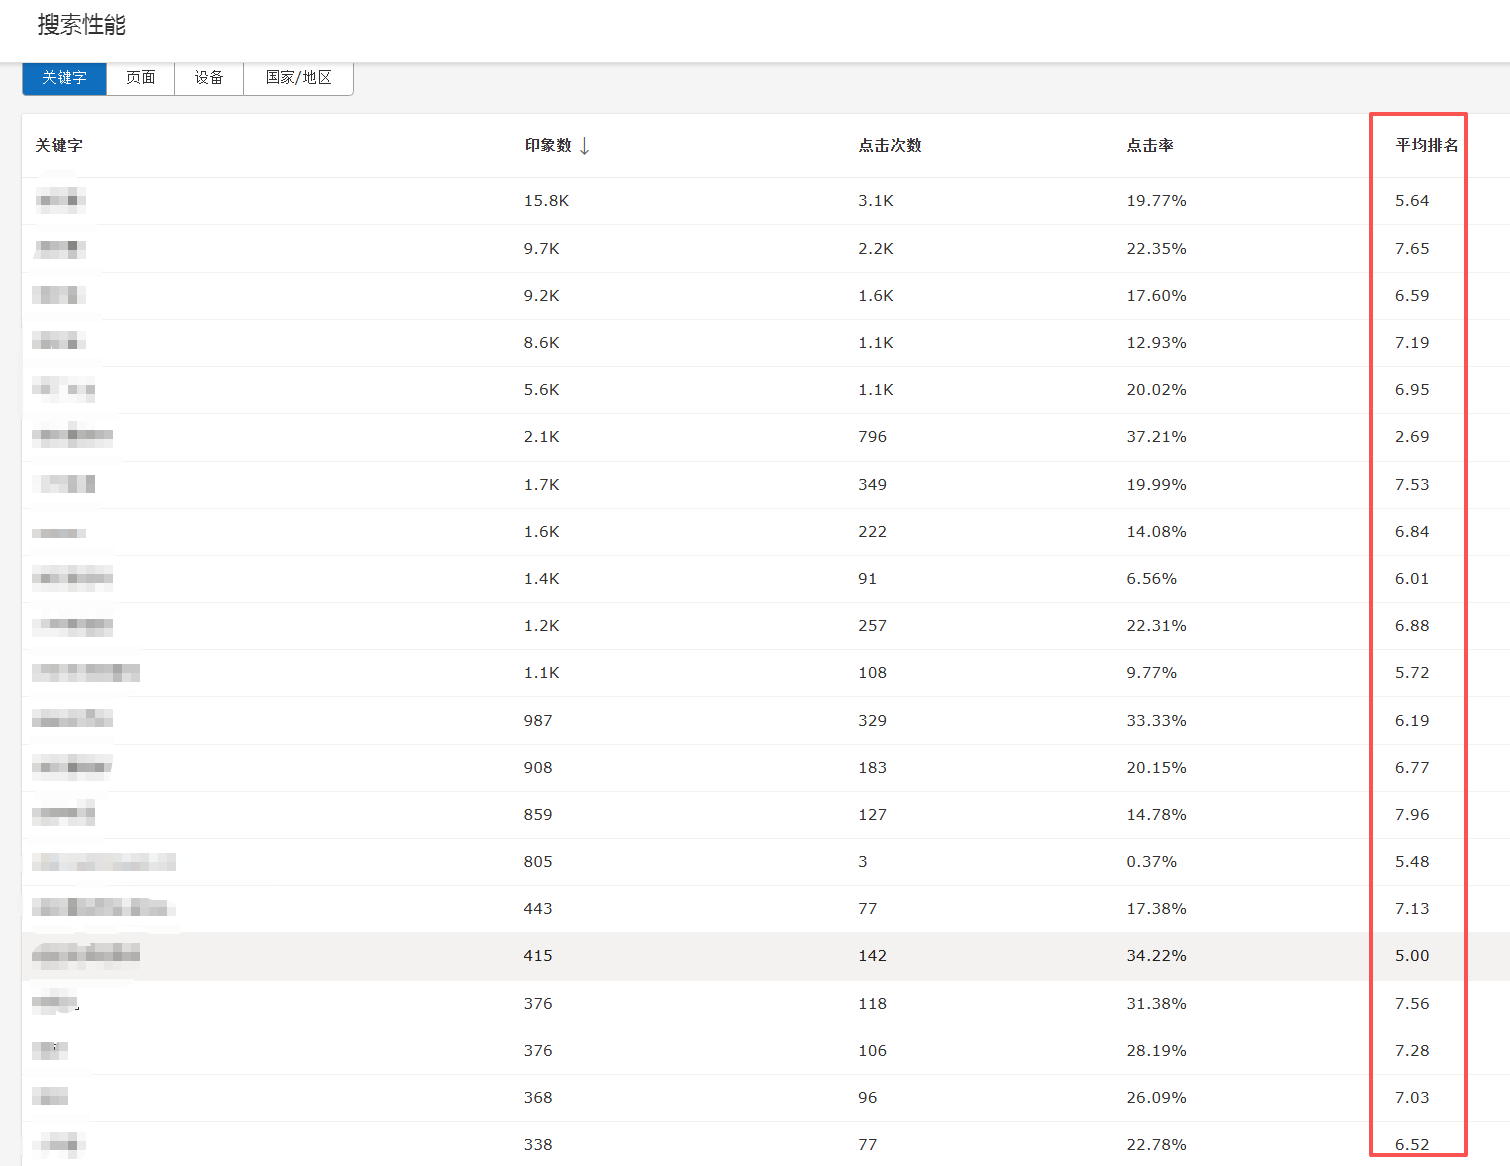Click the 9.7K impressions cell
This screenshot has height=1166, width=1510.
point(541,249)
